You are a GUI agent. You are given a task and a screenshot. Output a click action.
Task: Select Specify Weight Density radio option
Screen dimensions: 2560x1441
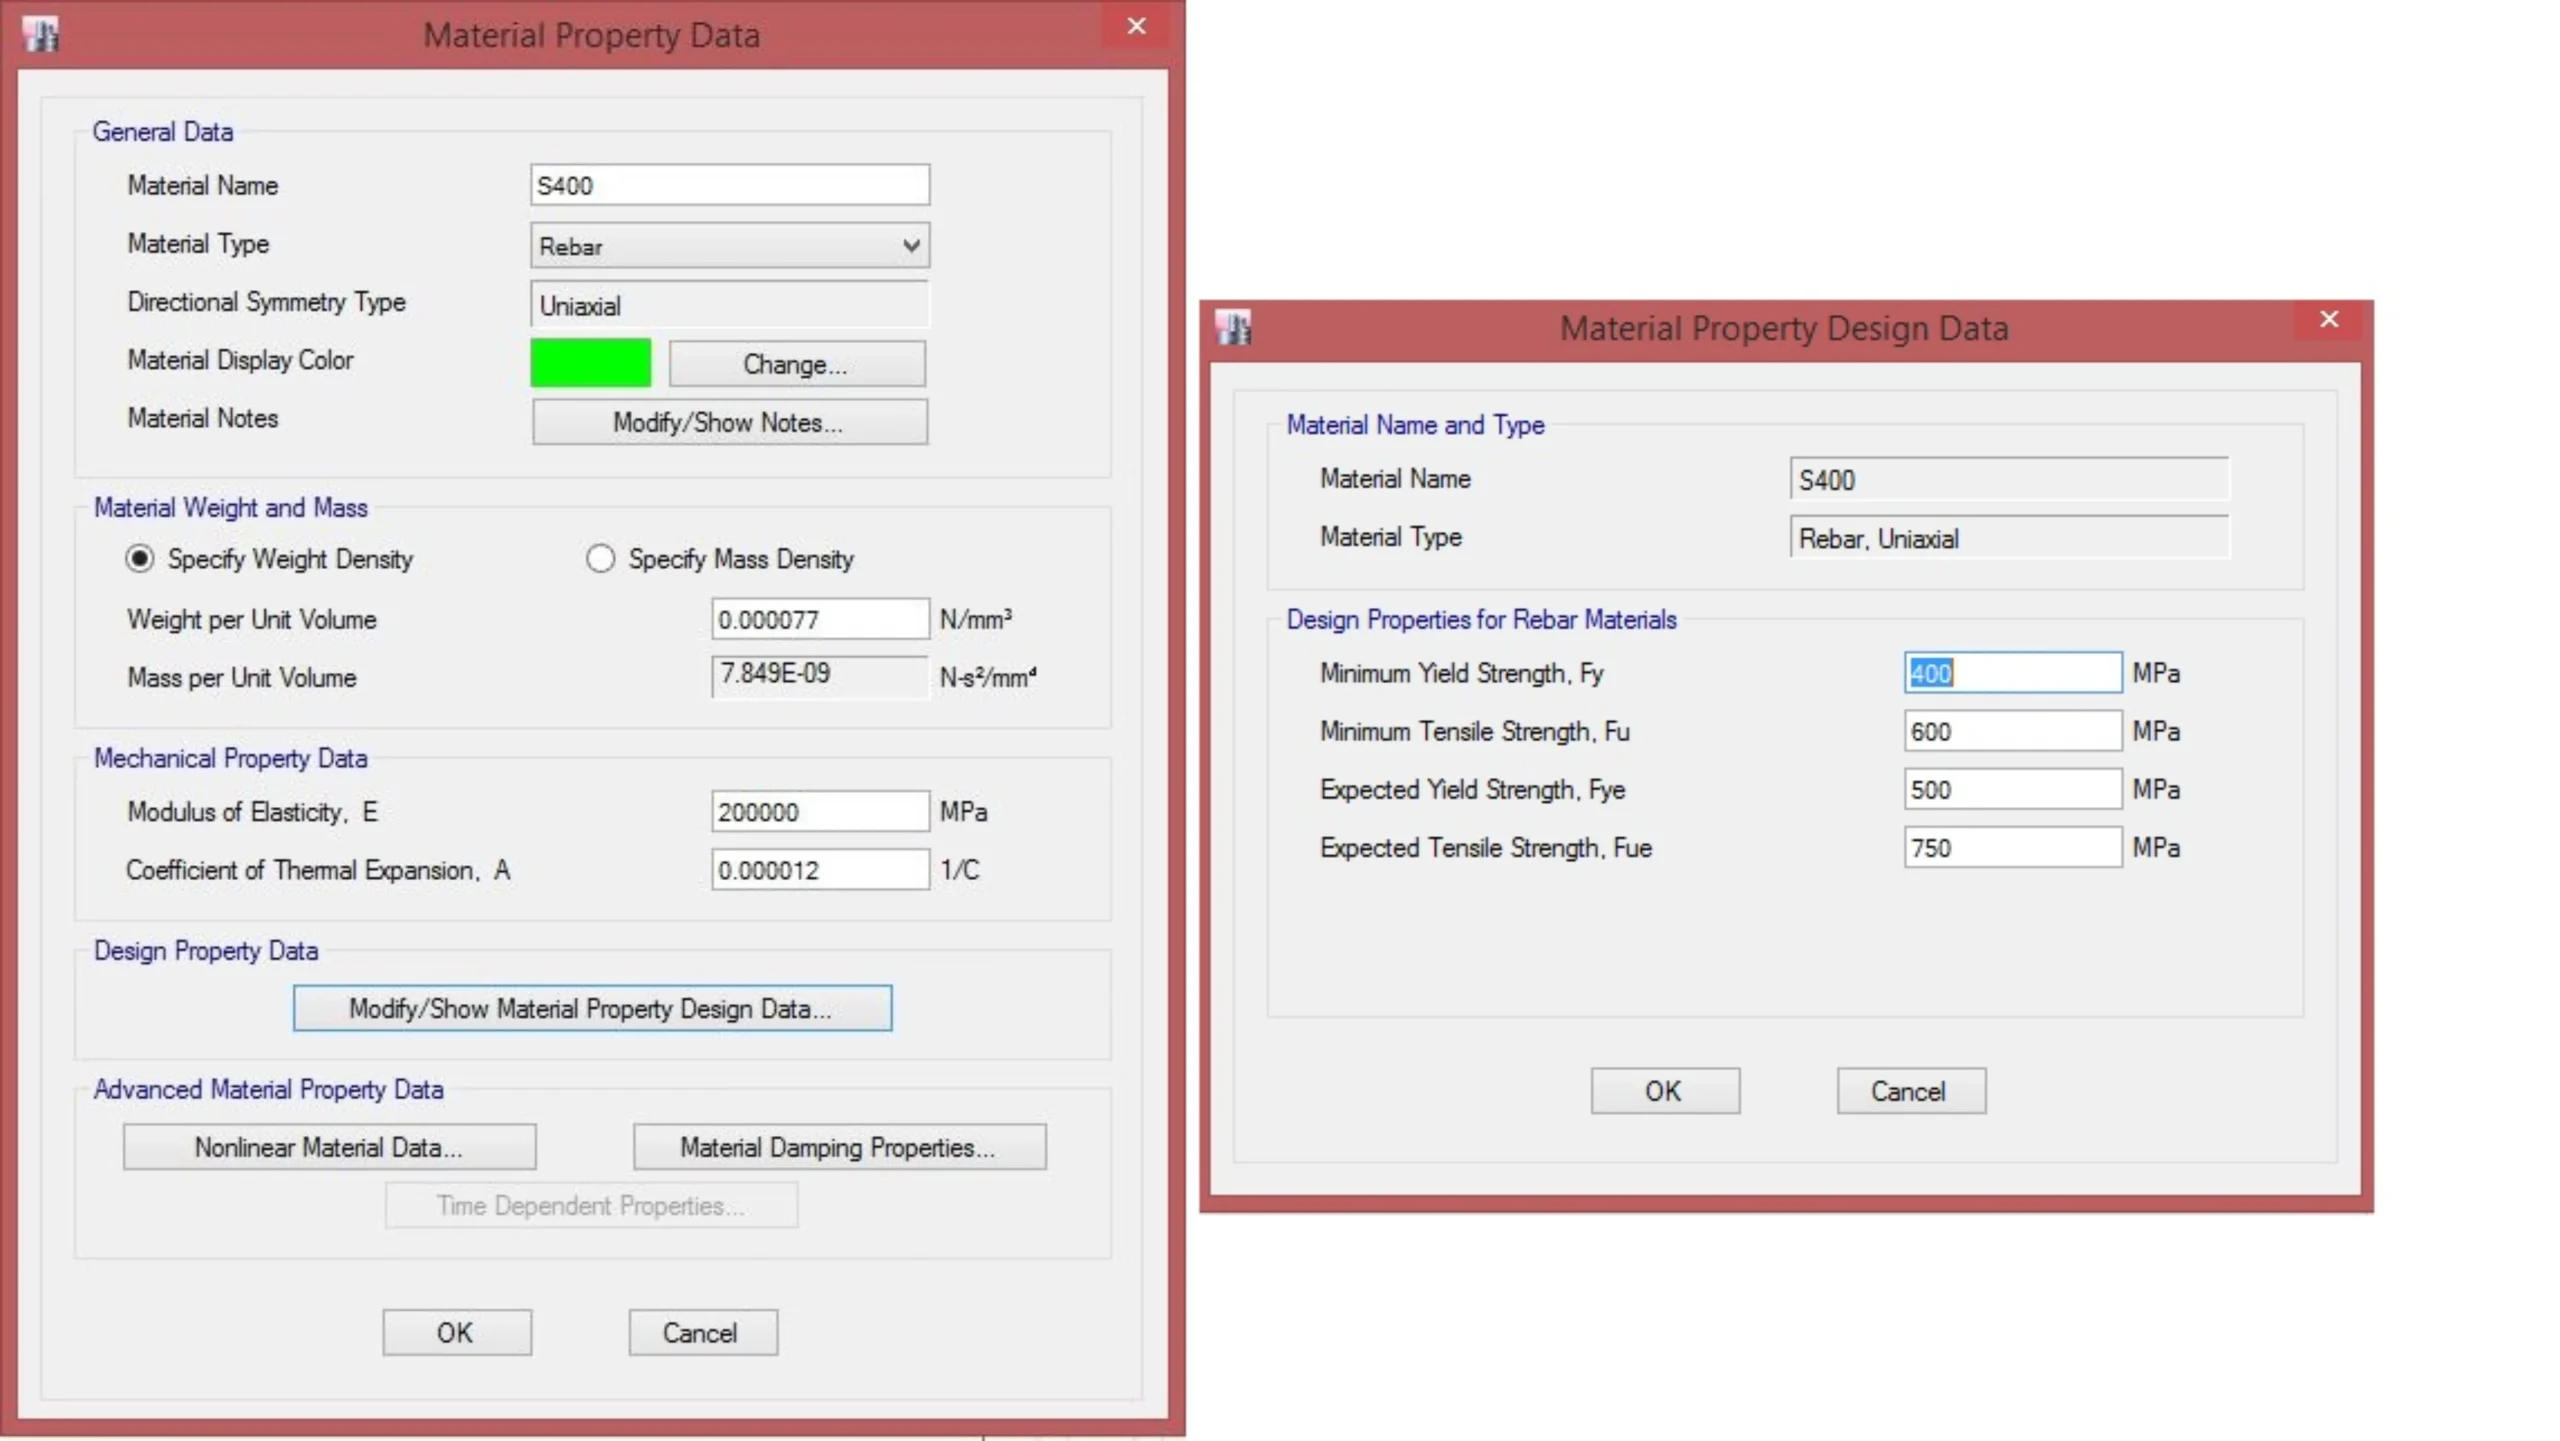(x=140, y=559)
